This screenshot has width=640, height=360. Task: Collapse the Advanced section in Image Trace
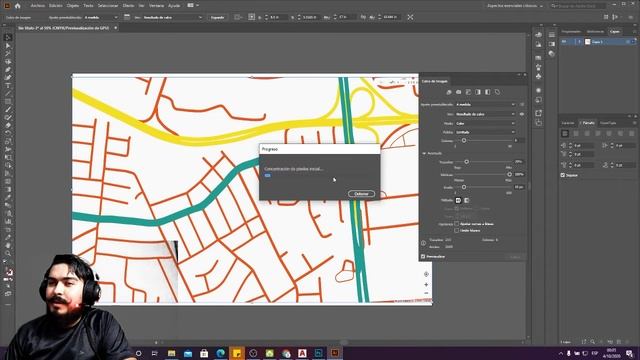coord(424,153)
